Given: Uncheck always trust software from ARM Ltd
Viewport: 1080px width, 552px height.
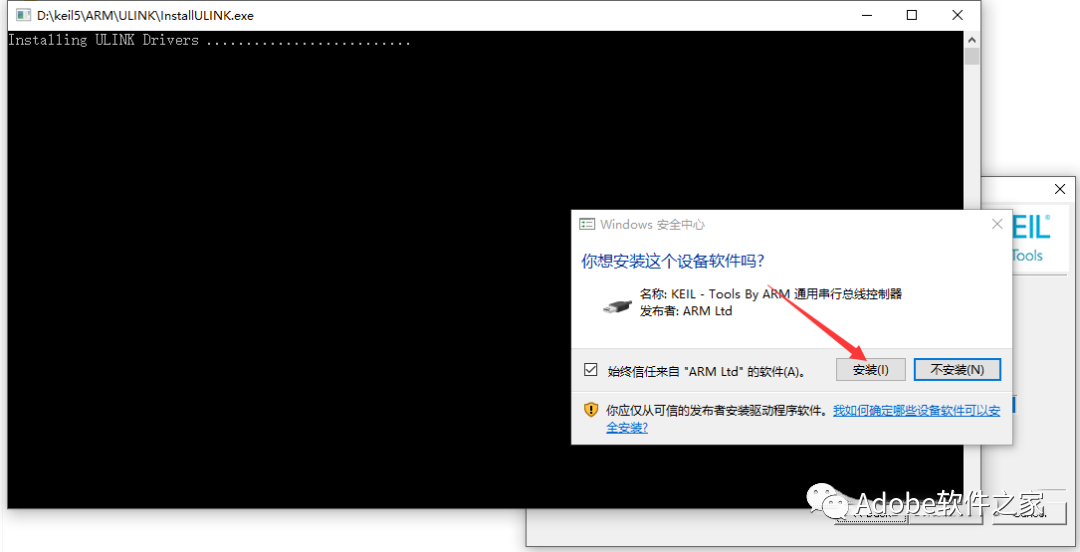Looking at the screenshot, I should point(591,370).
